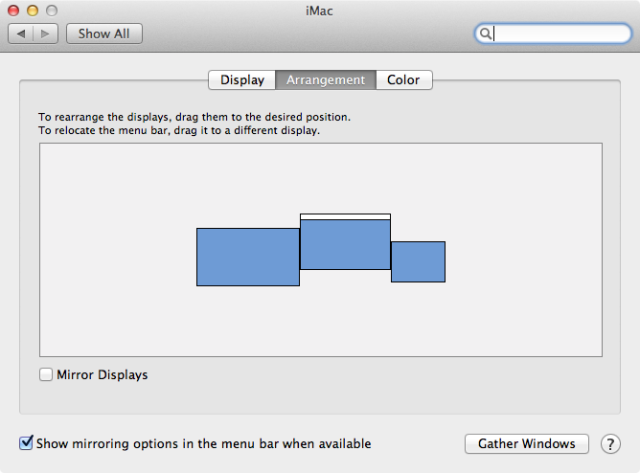Switch to the Display tab
Image resolution: width=640 pixels, height=473 pixels.
pos(242,80)
